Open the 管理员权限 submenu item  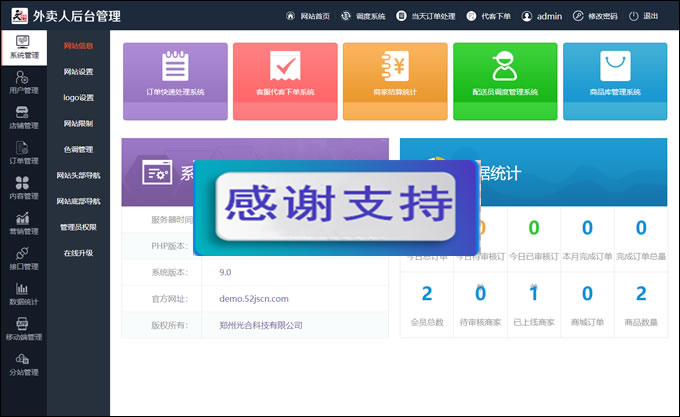[x=78, y=228]
